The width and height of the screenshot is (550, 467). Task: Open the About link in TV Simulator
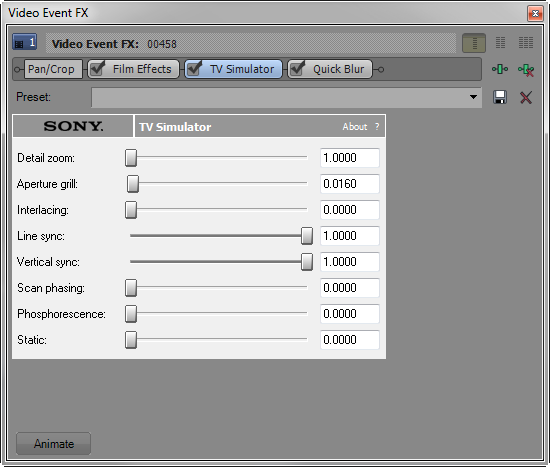[x=355, y=127]
